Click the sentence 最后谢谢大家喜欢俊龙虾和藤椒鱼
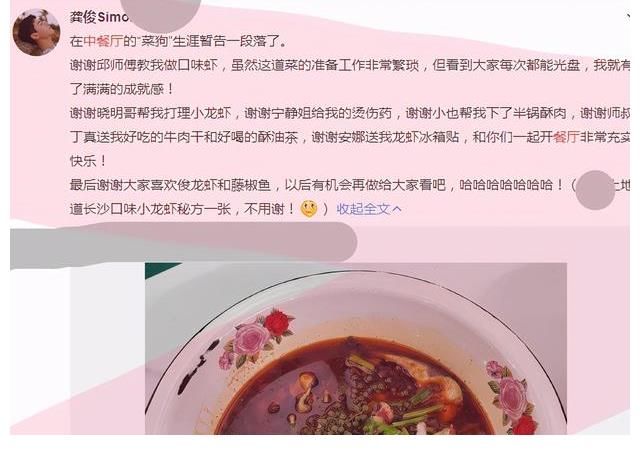 click(170, 185)
